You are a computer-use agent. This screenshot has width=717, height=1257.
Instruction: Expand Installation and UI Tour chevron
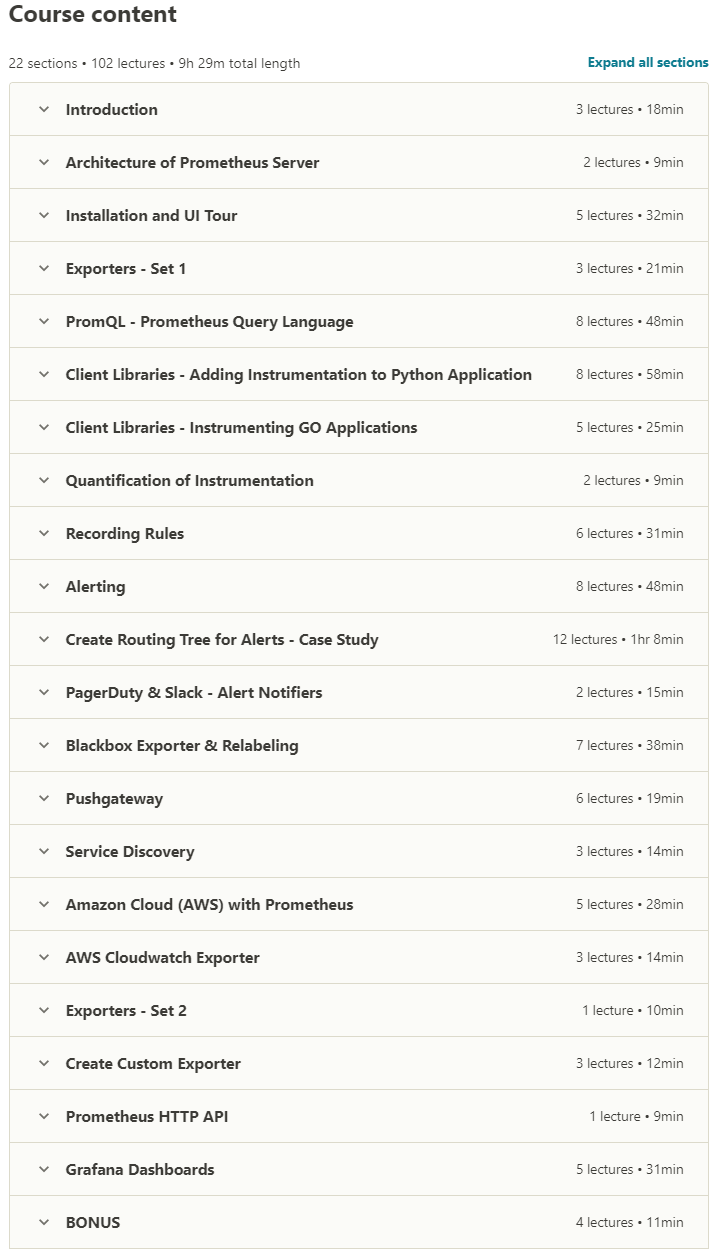44,216
